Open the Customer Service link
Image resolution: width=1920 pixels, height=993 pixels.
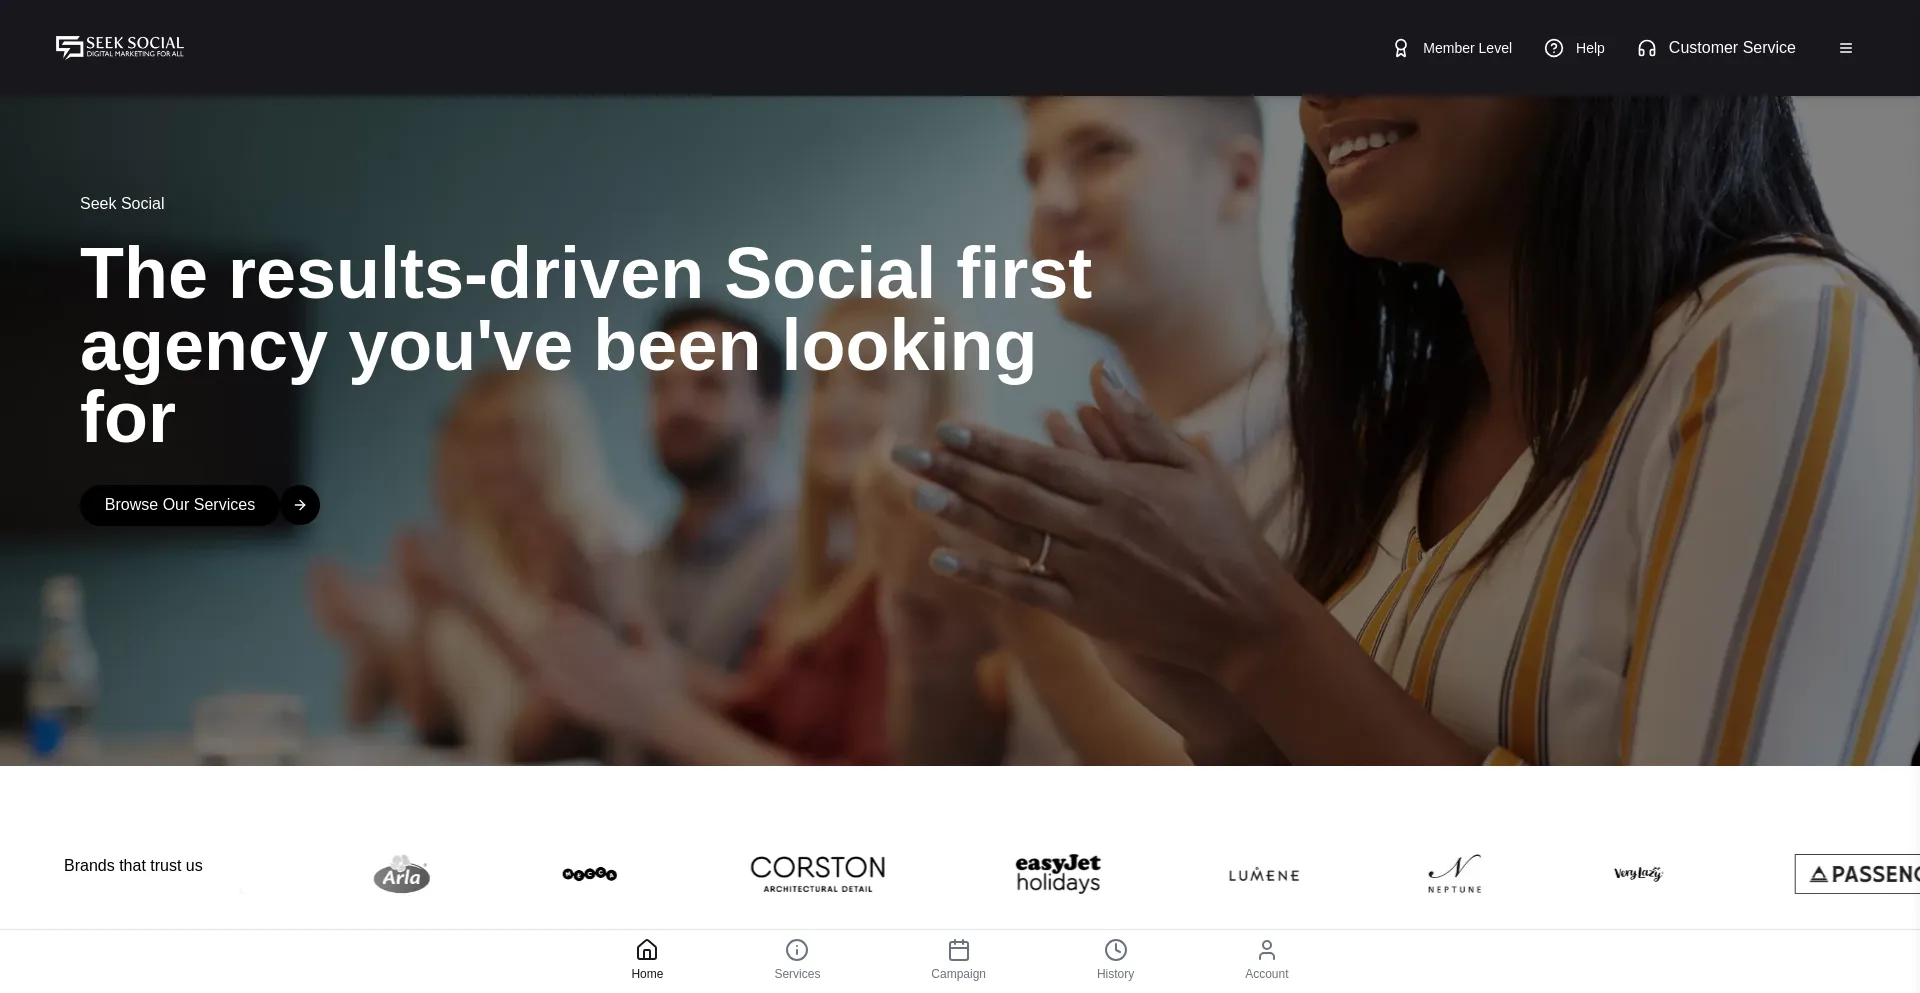point(1732,48)
